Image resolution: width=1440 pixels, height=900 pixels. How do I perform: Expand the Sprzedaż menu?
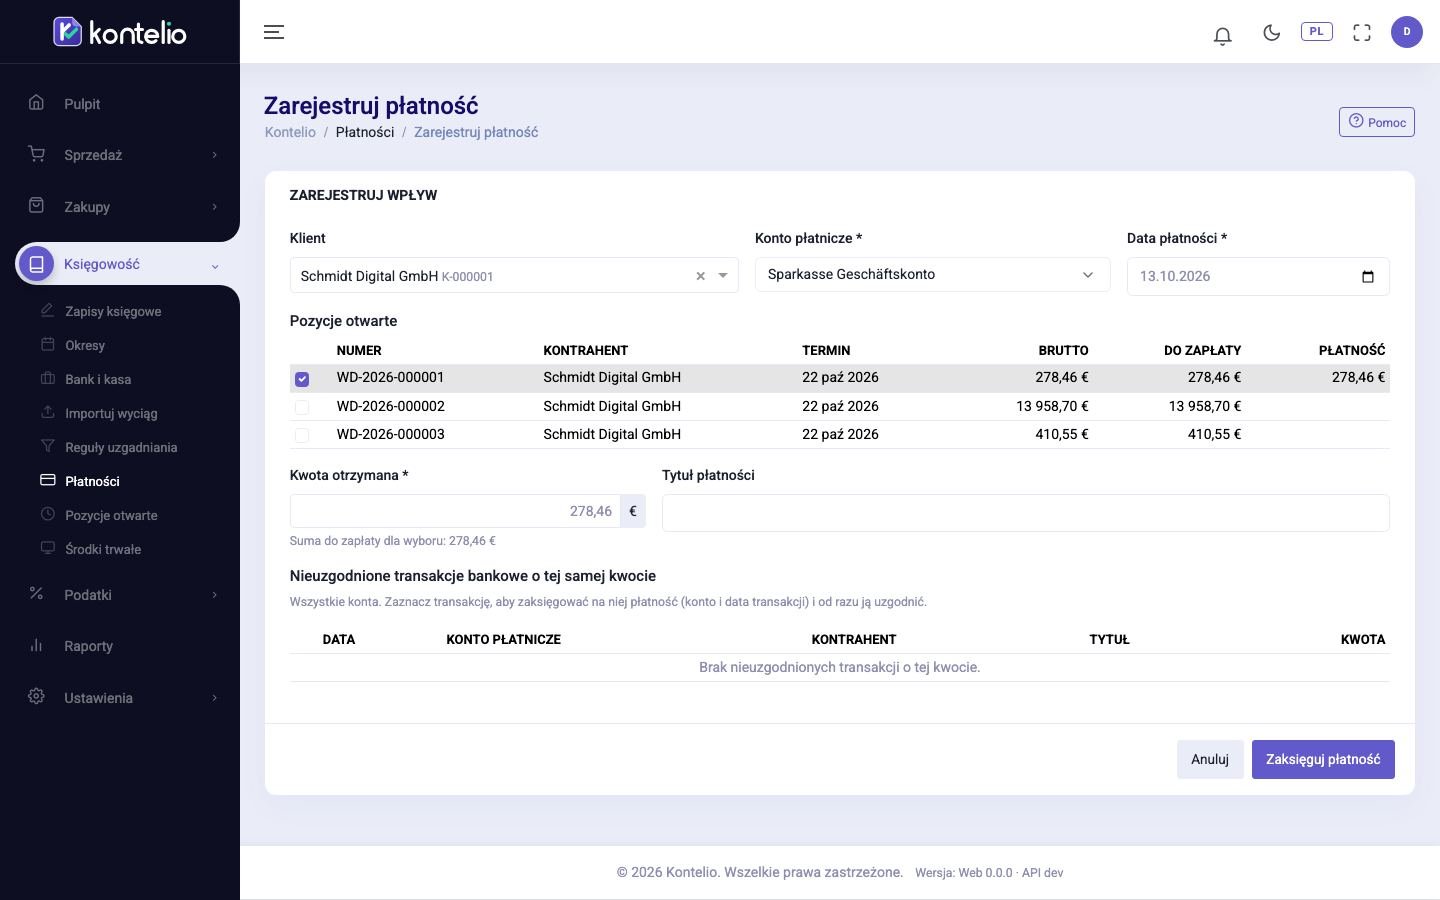pos(120,155)
